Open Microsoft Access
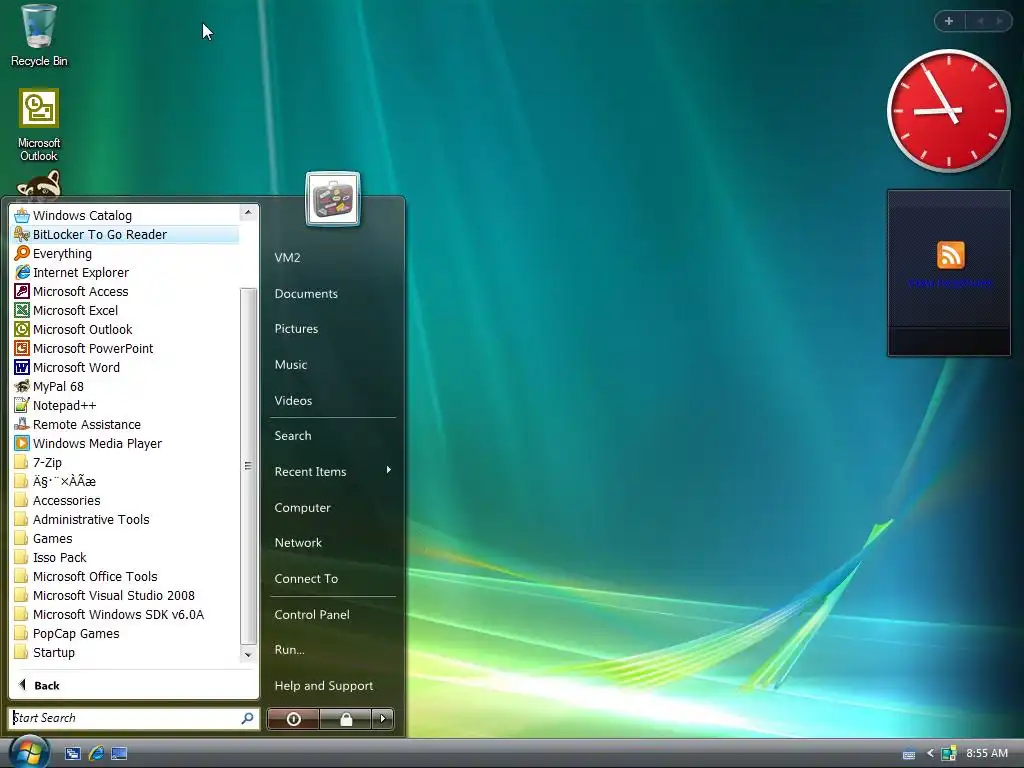 (x=125, y=291)
